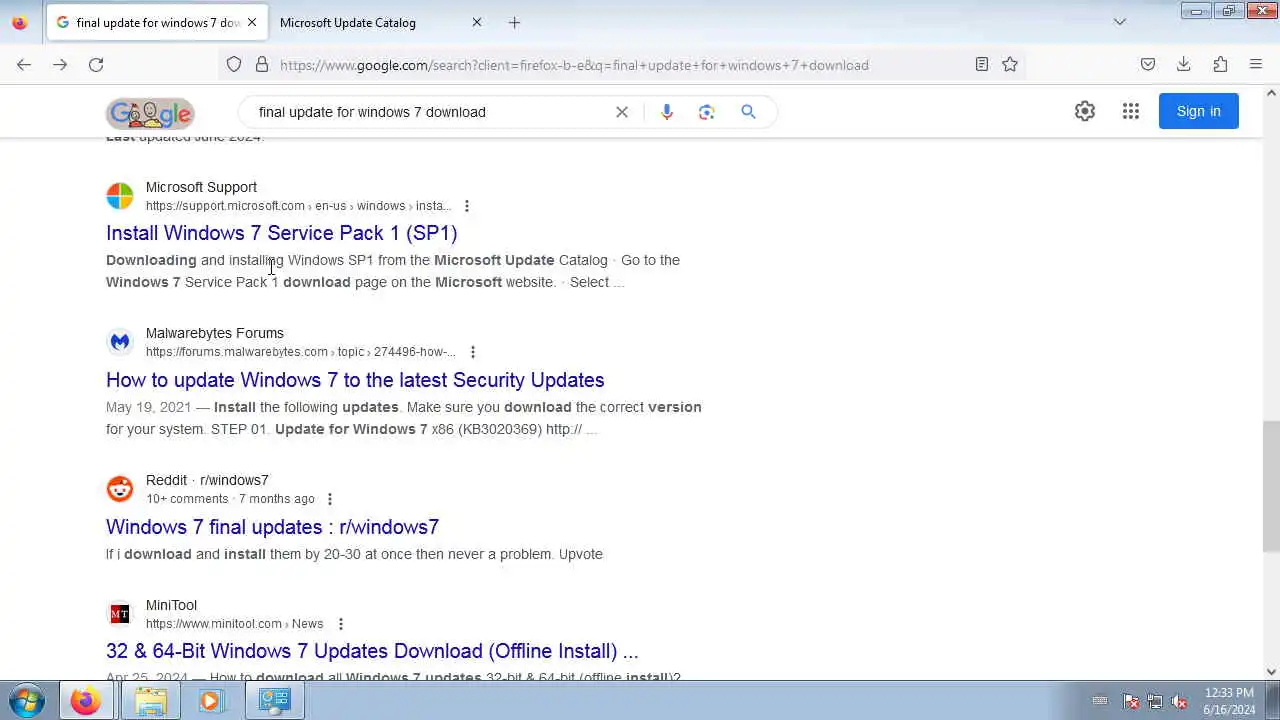The height and width of the screenshot is (720, 1280).
Task: Open More options for Reddit result
Action: pos(329,499)
